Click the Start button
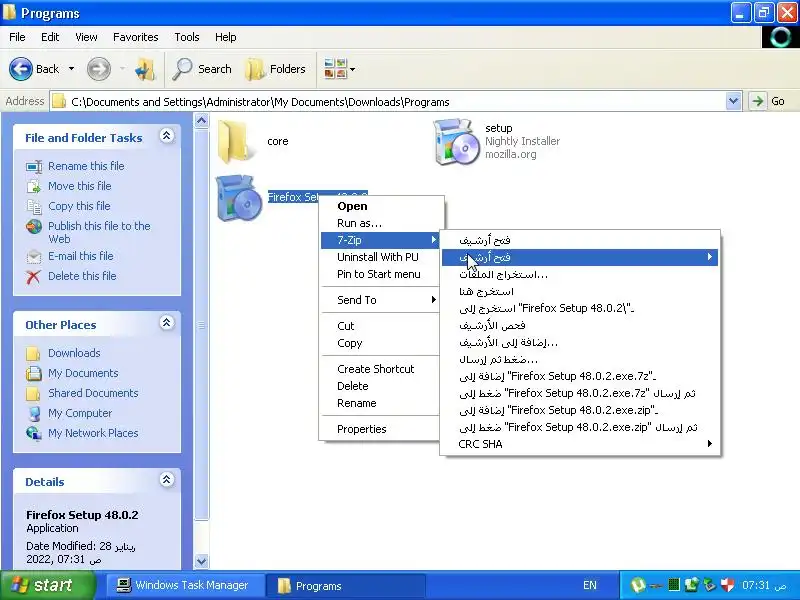Viewport: 800px width, 600px height. [47, 585]
